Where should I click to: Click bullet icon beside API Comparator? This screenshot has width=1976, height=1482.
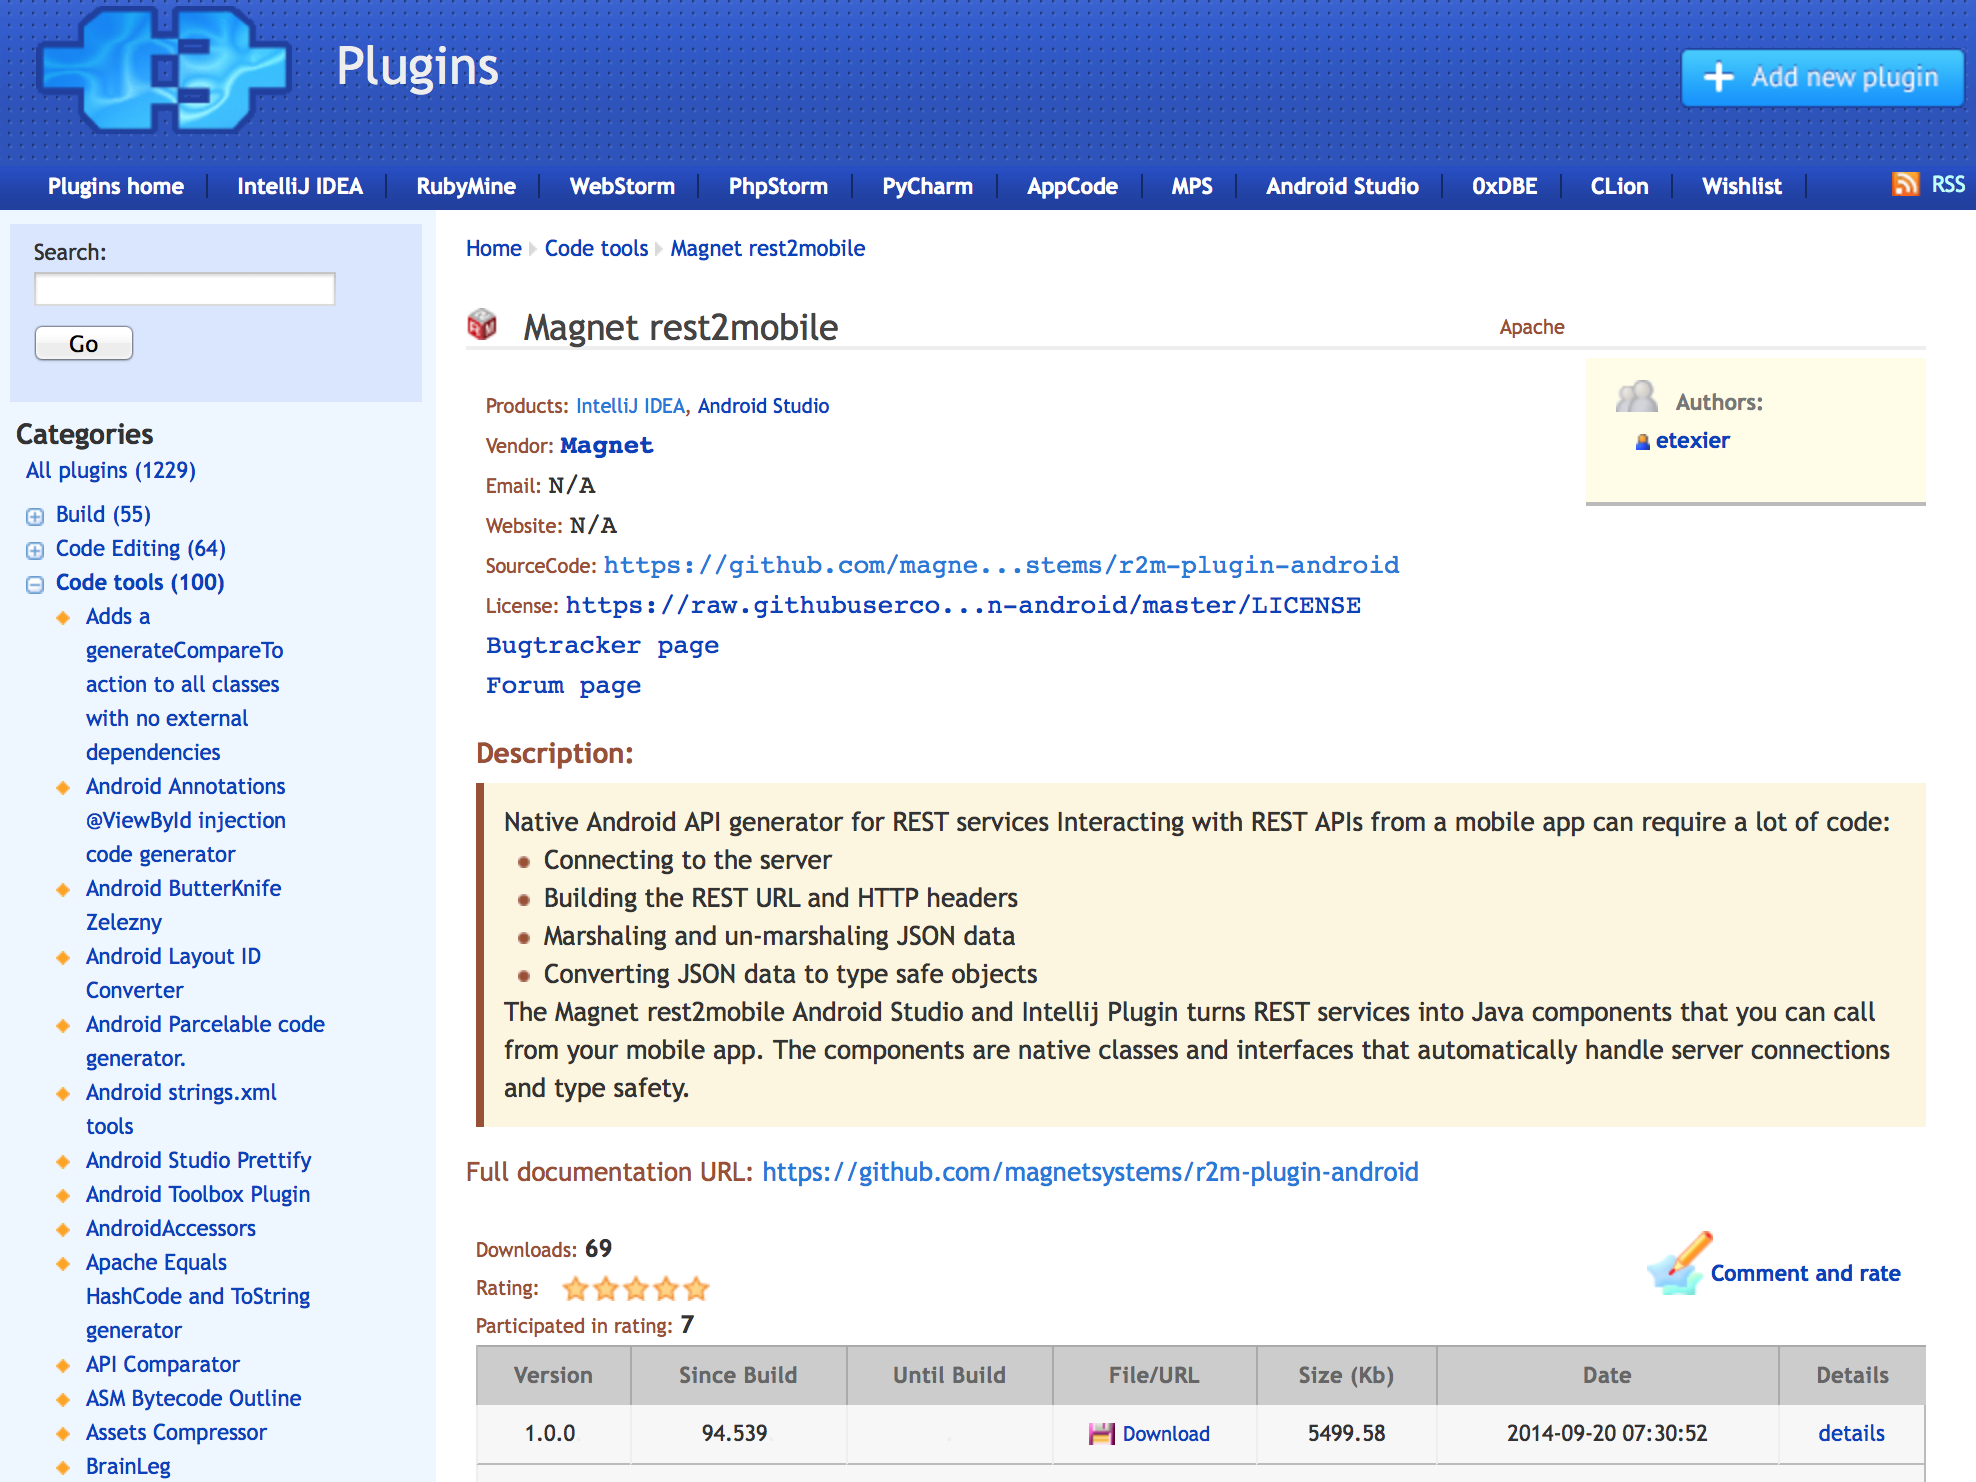[x=63, y=1365]
